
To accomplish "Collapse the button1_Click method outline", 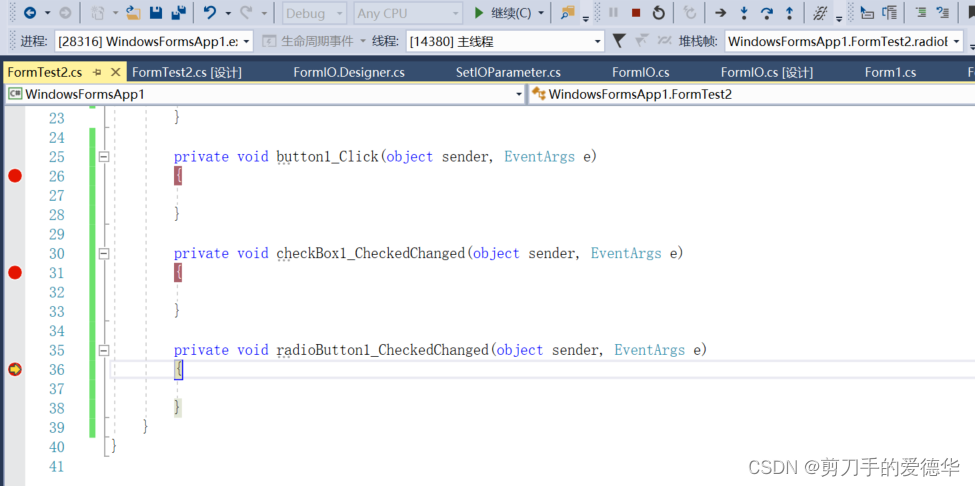I will (x=104, y=157).
